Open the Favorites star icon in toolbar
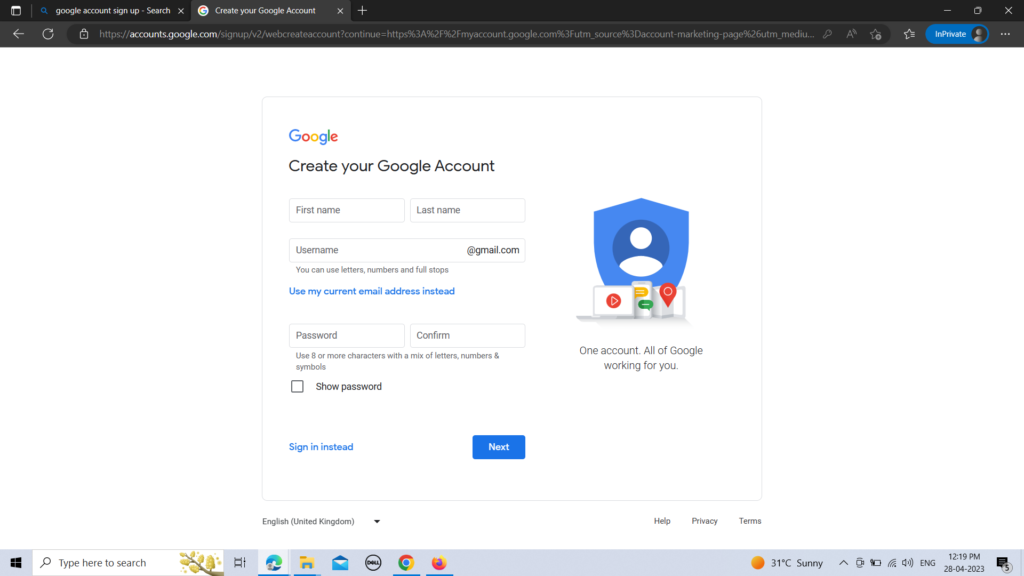Screen dimensions: 1024x576 (x=908, y=34)
